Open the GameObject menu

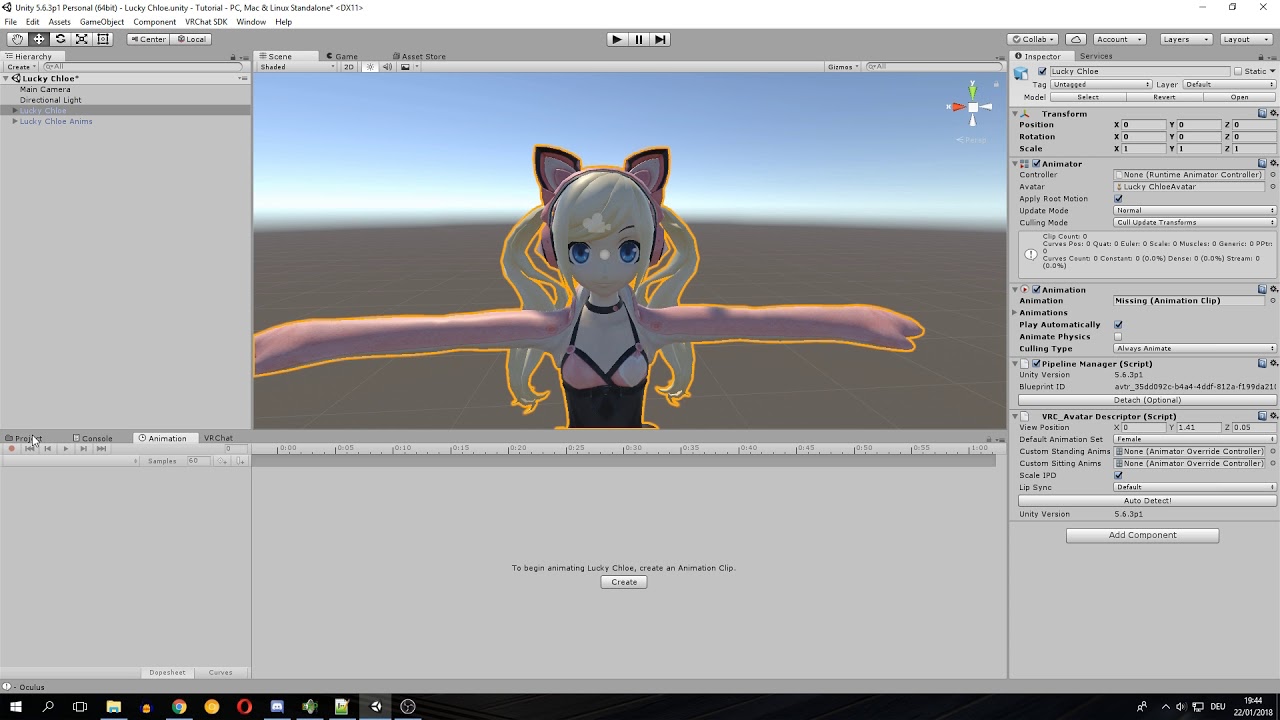(x=102, y=22)
